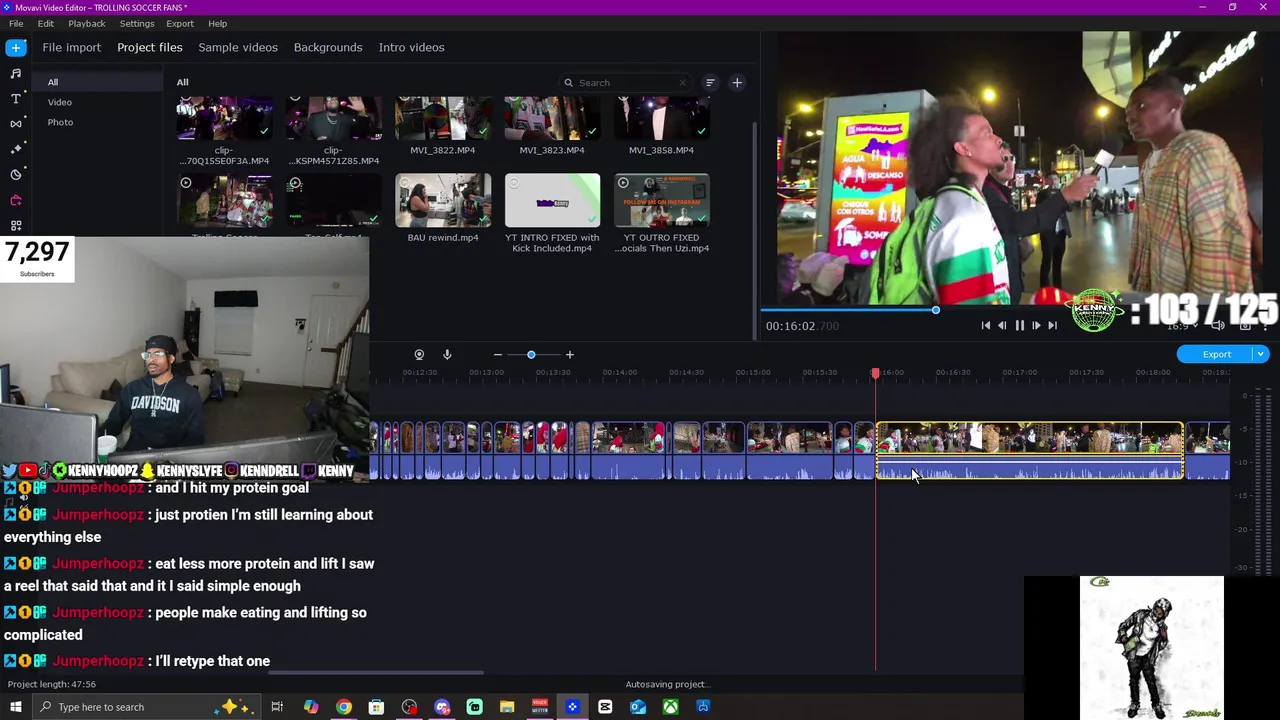Step forward one frame in preview

1036,325
